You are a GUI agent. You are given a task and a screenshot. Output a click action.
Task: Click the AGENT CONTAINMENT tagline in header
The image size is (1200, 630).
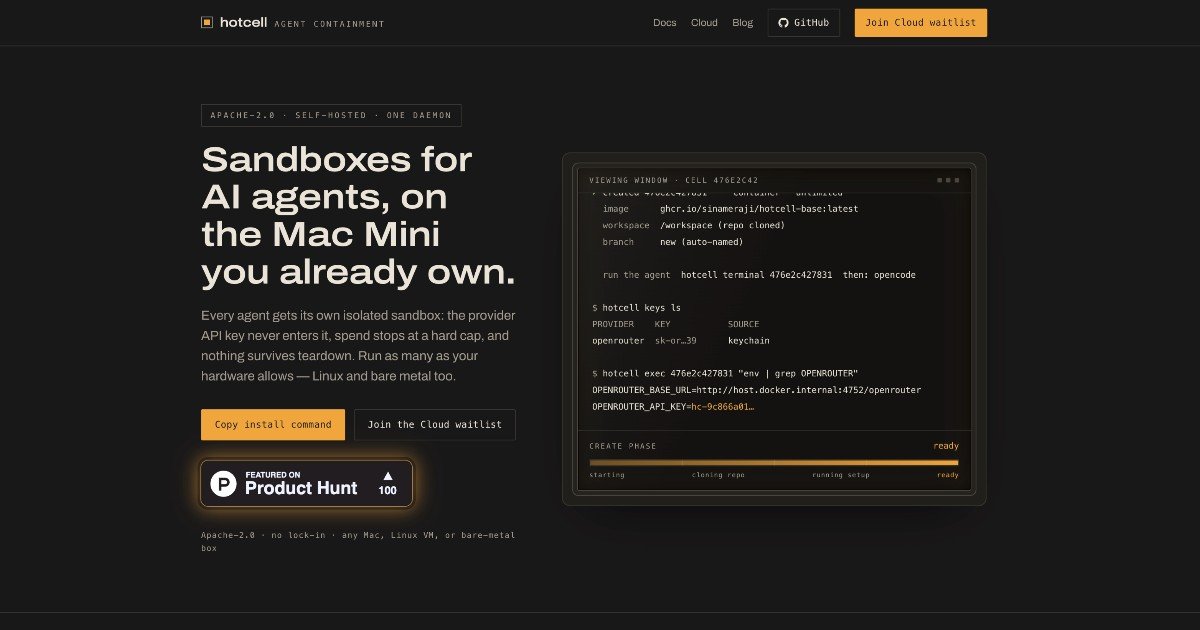tap(329, 23)
